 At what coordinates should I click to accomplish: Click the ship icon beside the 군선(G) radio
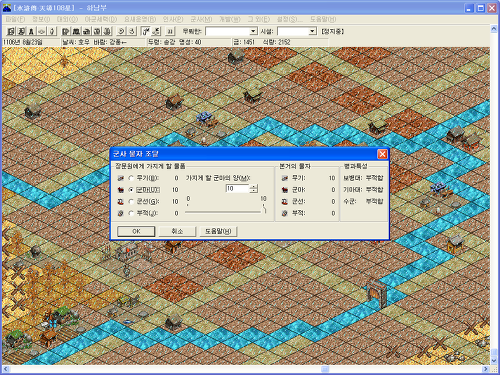[x=121, y=202]
